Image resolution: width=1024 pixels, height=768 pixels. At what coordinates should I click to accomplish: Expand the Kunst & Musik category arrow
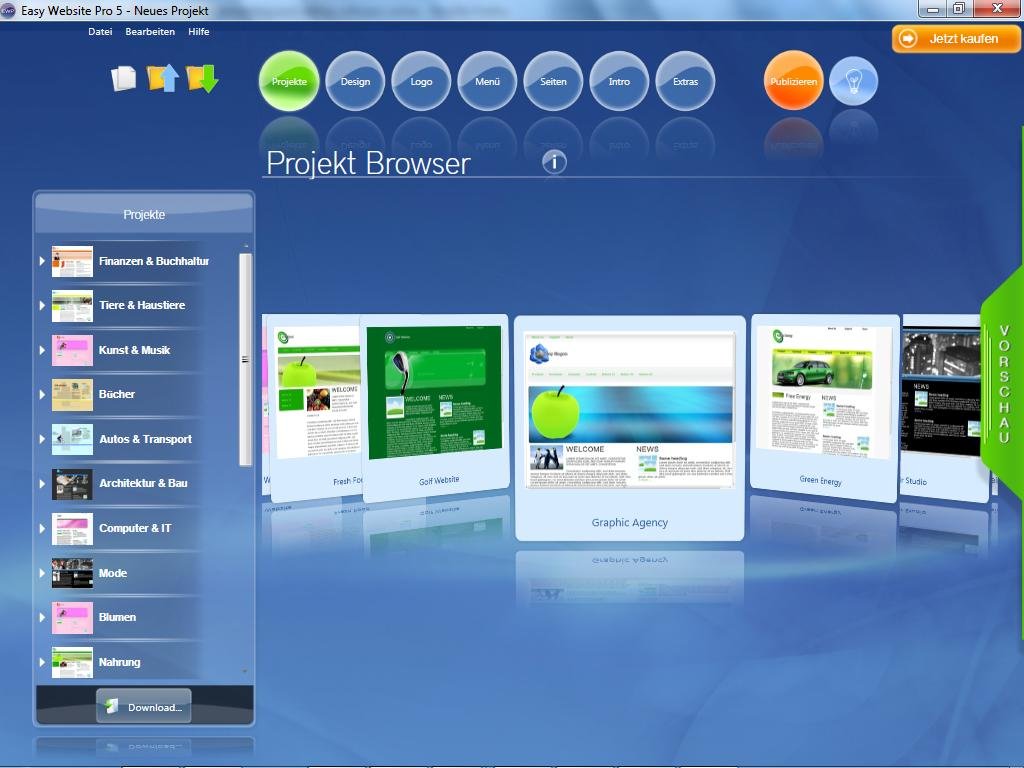pyautogui.click(x=42, y=350)
